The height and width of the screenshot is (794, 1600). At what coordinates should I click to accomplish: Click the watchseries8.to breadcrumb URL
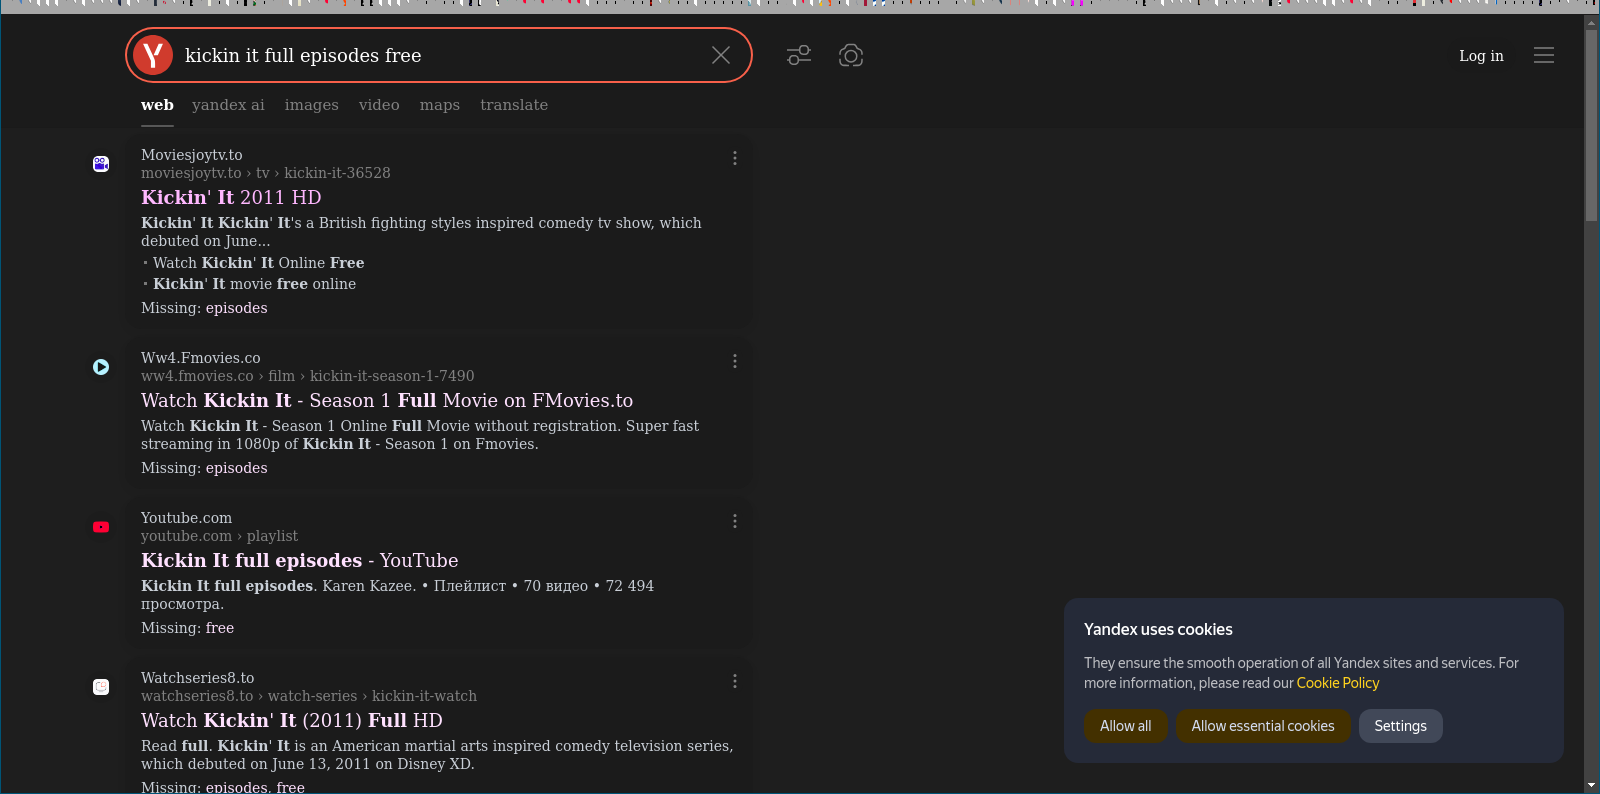309,696
